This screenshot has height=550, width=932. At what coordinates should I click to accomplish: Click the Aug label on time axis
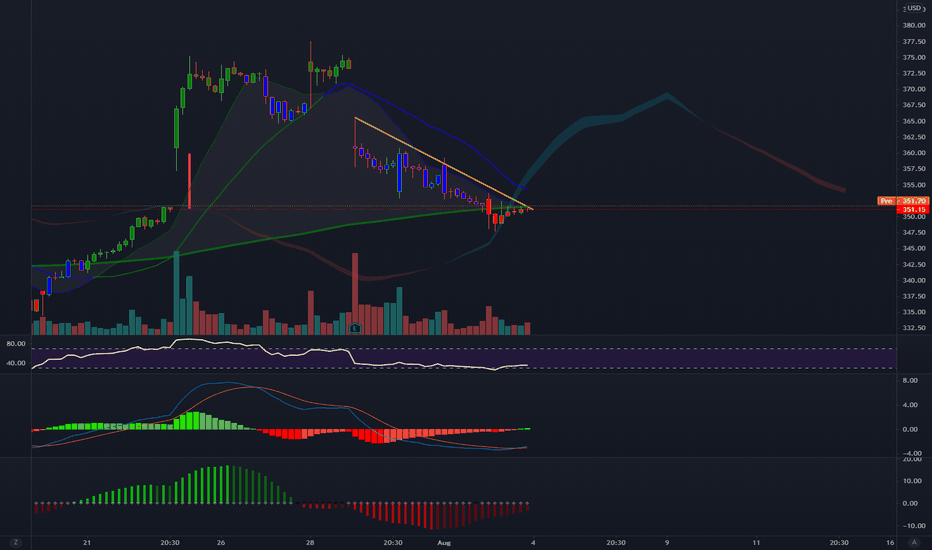[x=444, y=542]
